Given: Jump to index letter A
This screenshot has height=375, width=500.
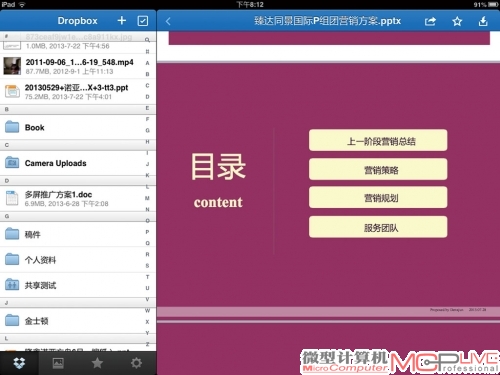Looking at the screenshot, I should tap(147, 63).
